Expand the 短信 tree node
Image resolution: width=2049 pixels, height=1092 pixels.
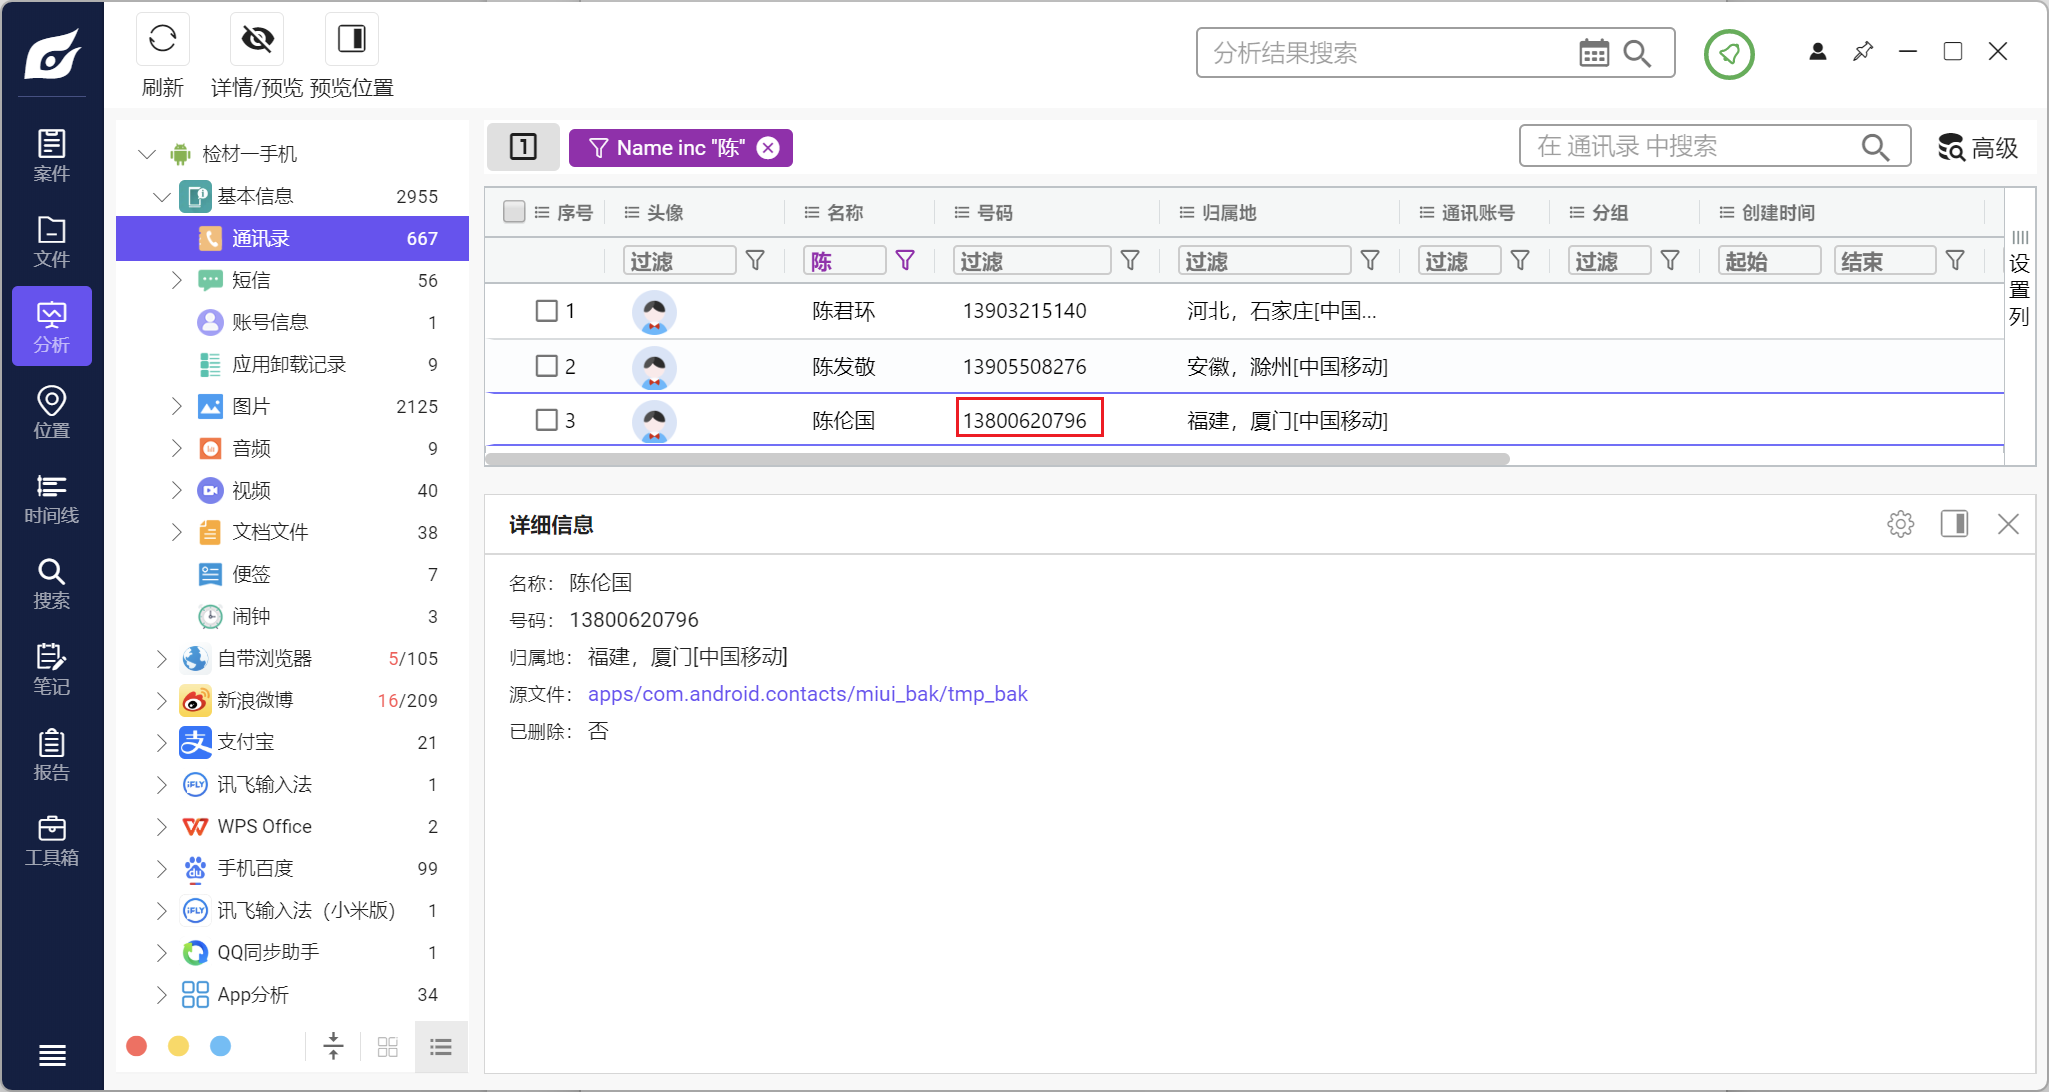click(177, 280)
